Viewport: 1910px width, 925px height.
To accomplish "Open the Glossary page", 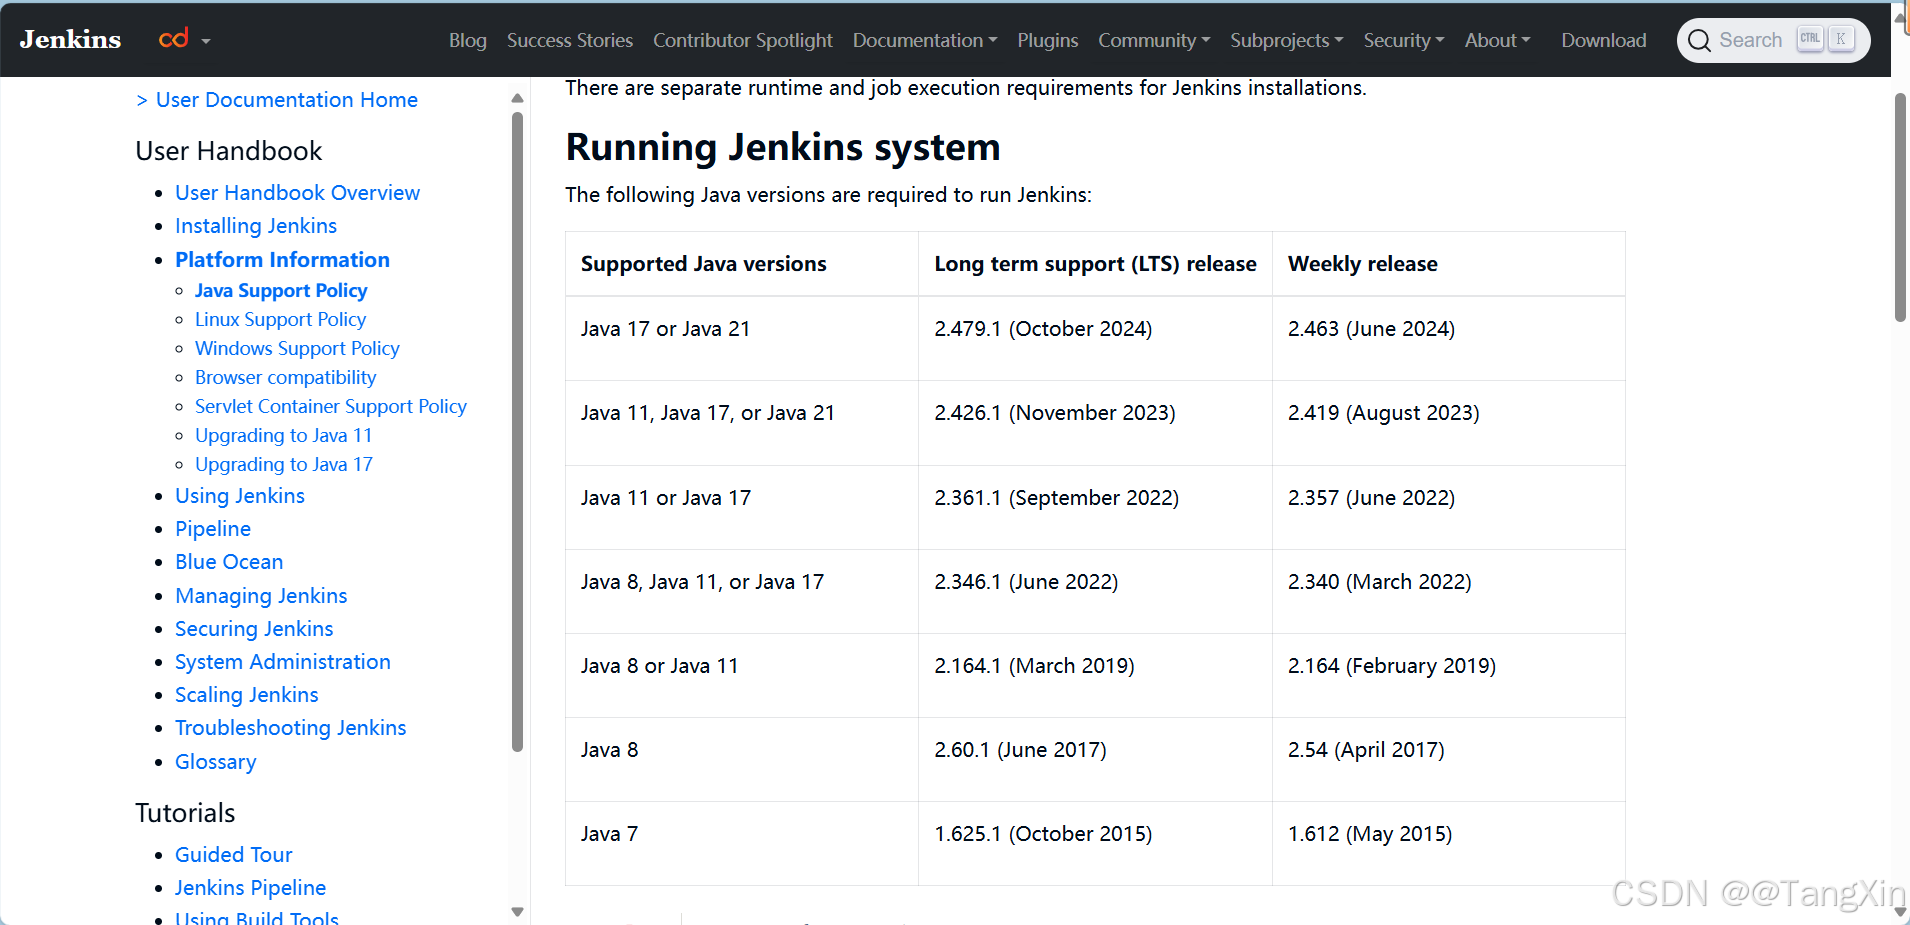I will click(215, 762).
